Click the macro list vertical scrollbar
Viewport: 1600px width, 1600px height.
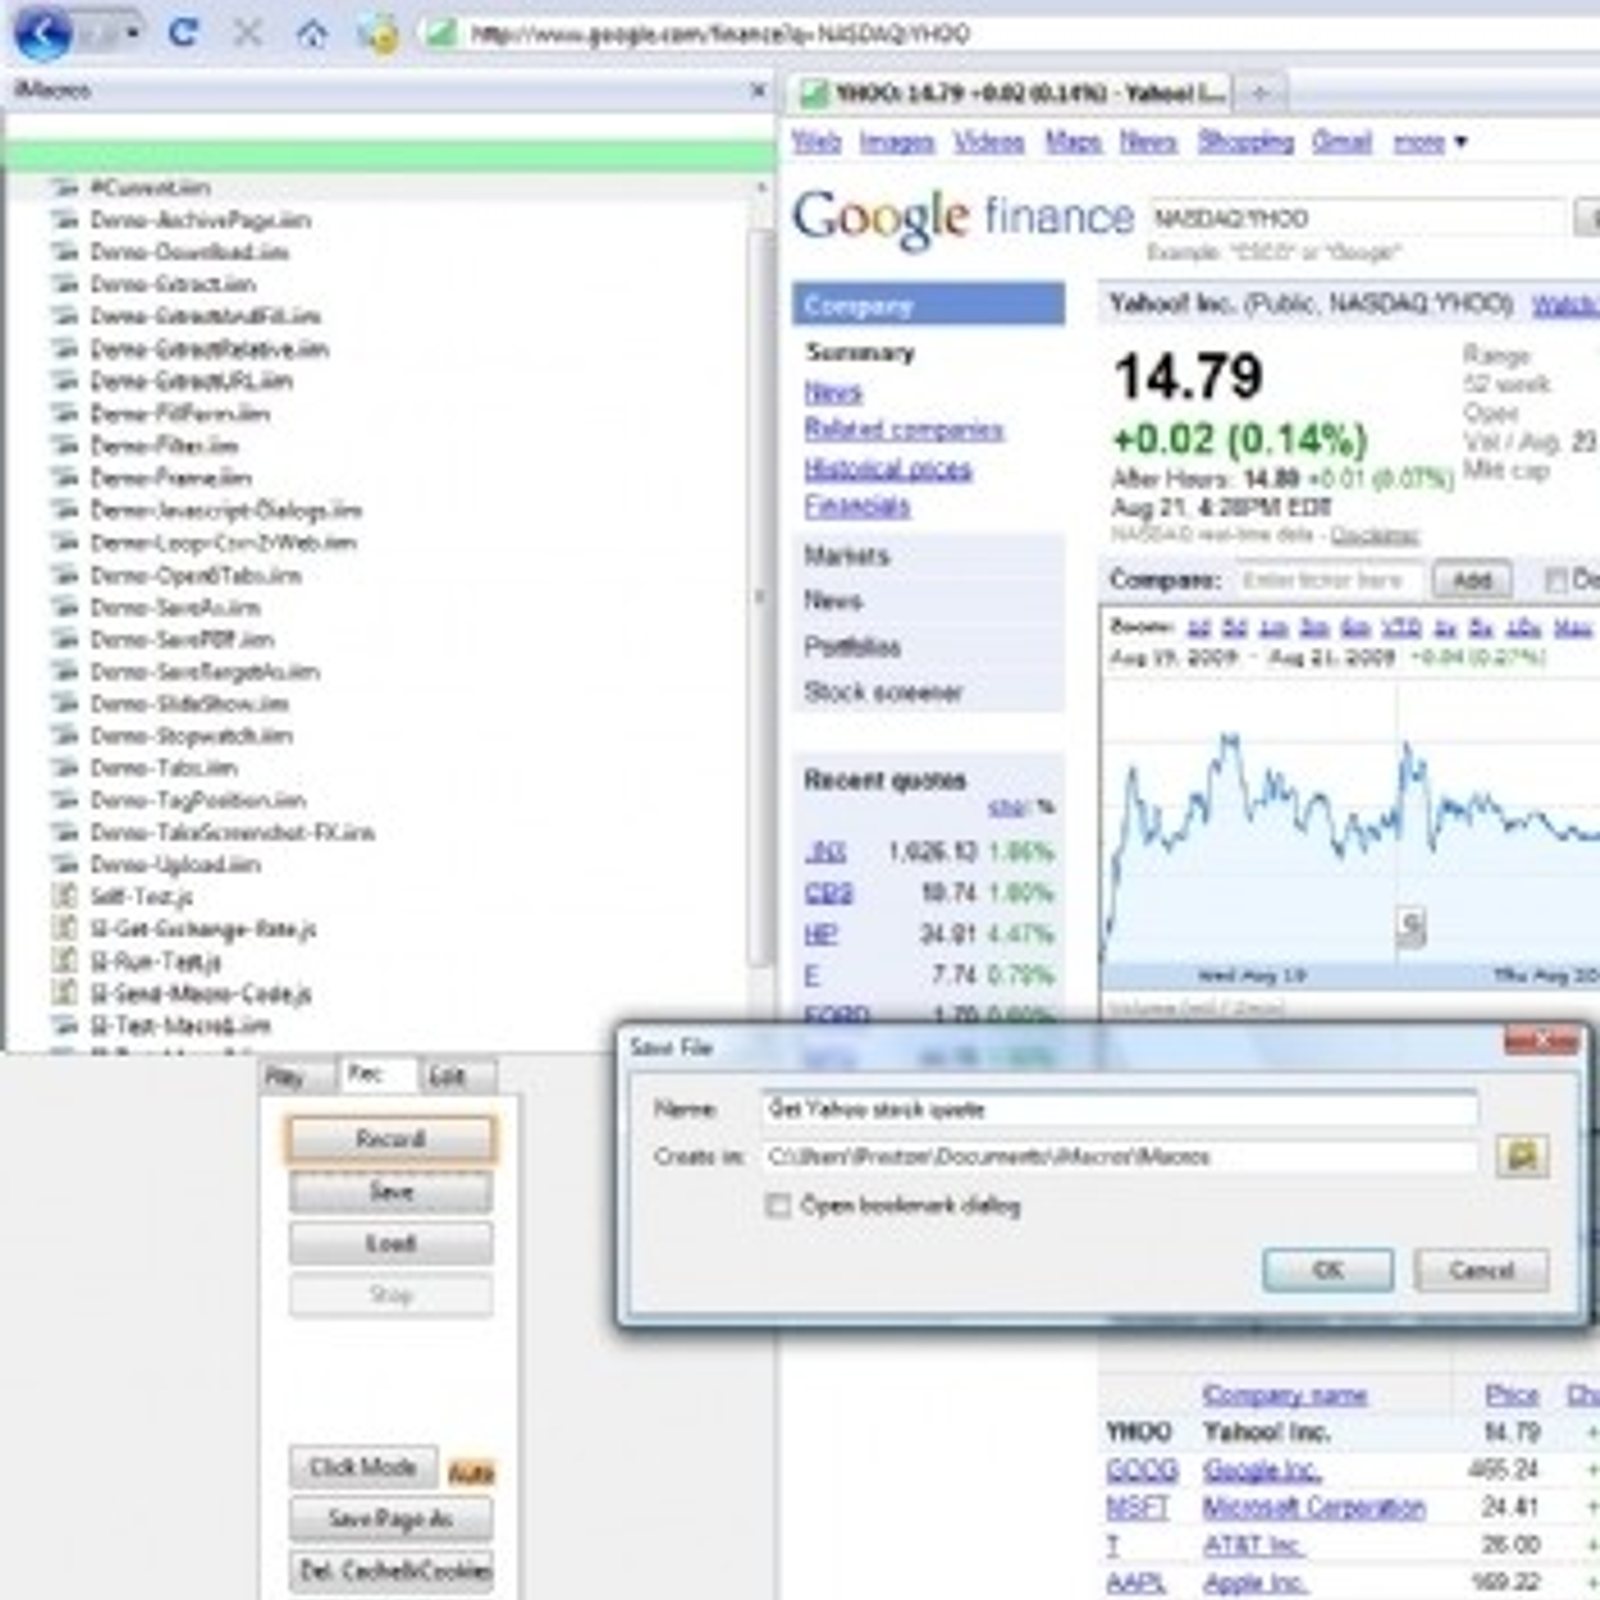[762, 597]
